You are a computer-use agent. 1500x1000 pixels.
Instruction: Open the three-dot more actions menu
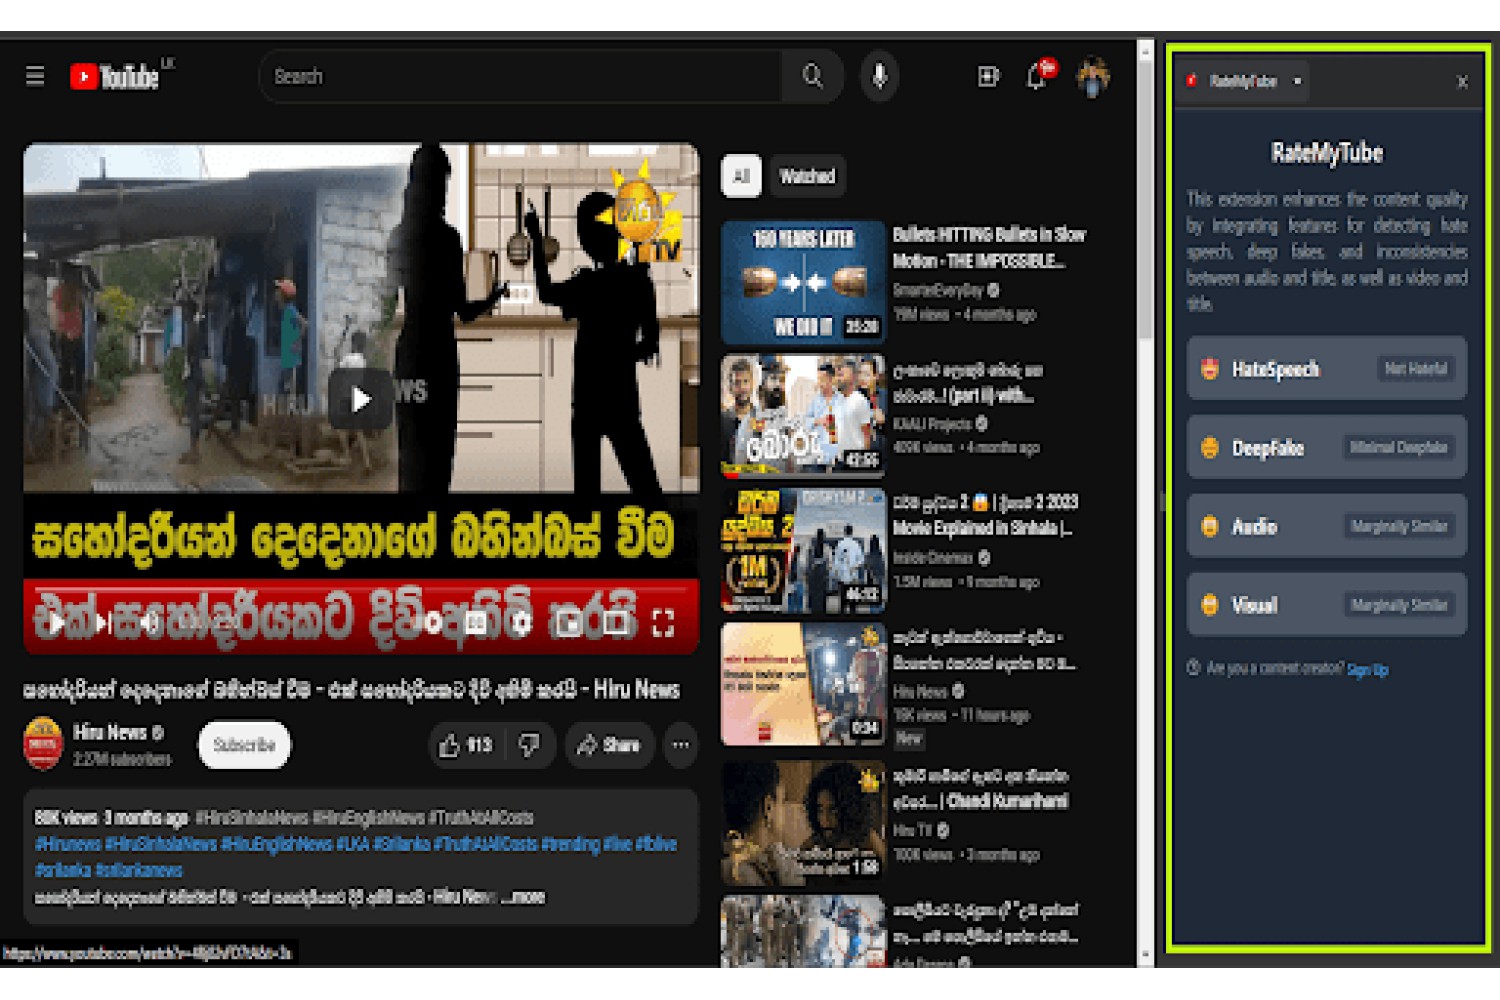[680, 745]
